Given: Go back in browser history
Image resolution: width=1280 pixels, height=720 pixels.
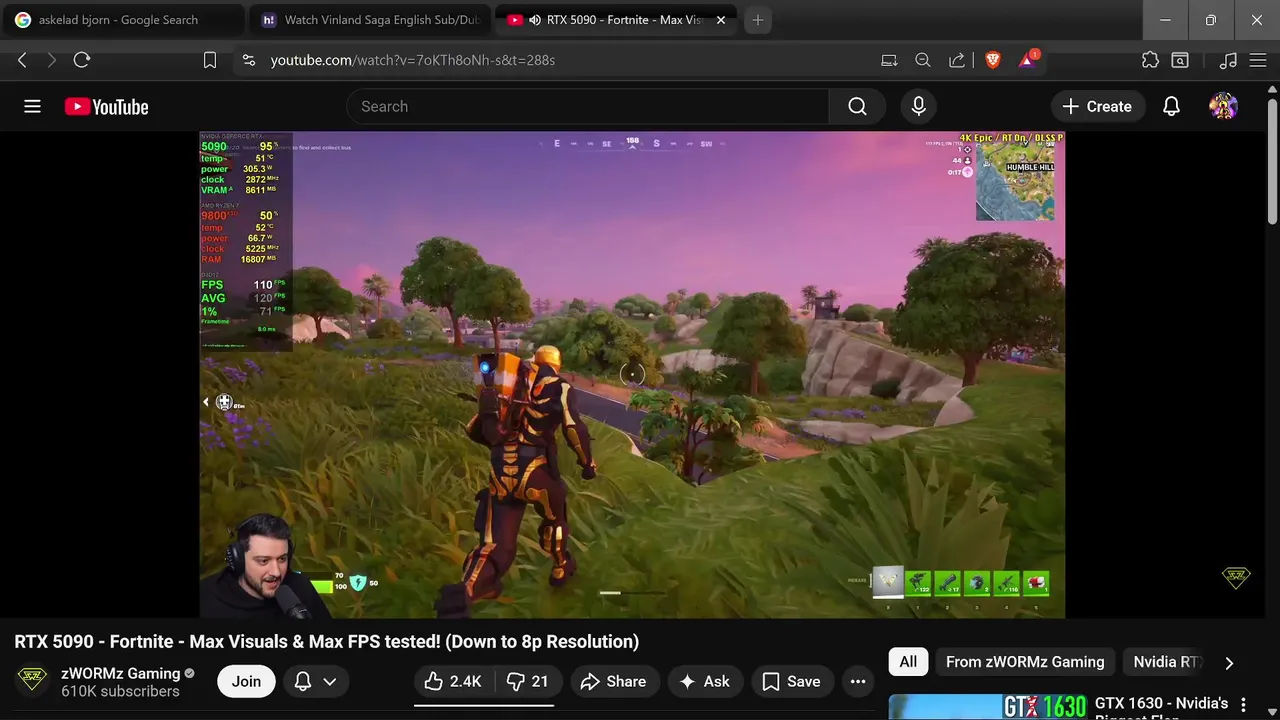Looking at the screenshot, I should (22, 60).
